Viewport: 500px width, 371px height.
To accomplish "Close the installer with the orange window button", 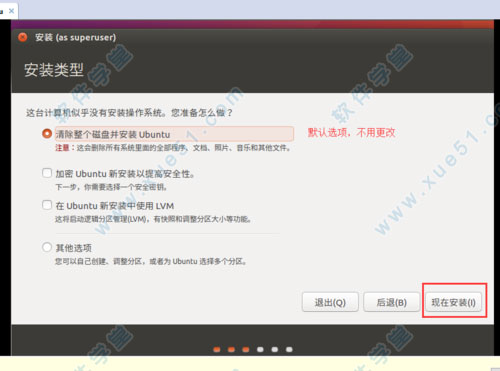I will tap(23, 37).
